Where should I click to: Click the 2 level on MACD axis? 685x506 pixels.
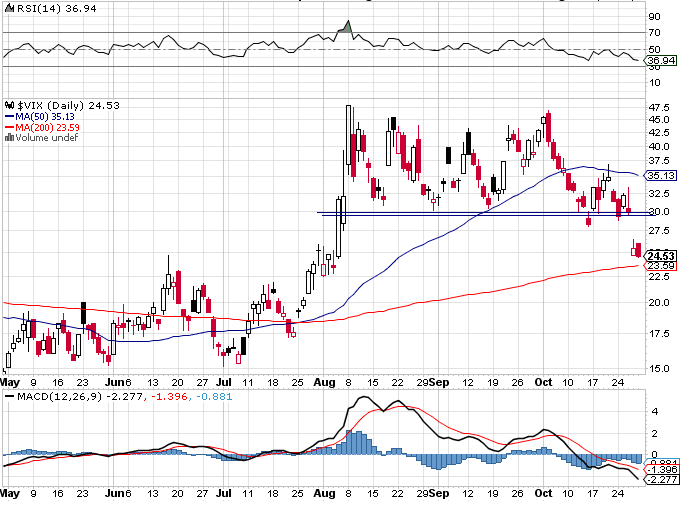[x=654, y=434]
